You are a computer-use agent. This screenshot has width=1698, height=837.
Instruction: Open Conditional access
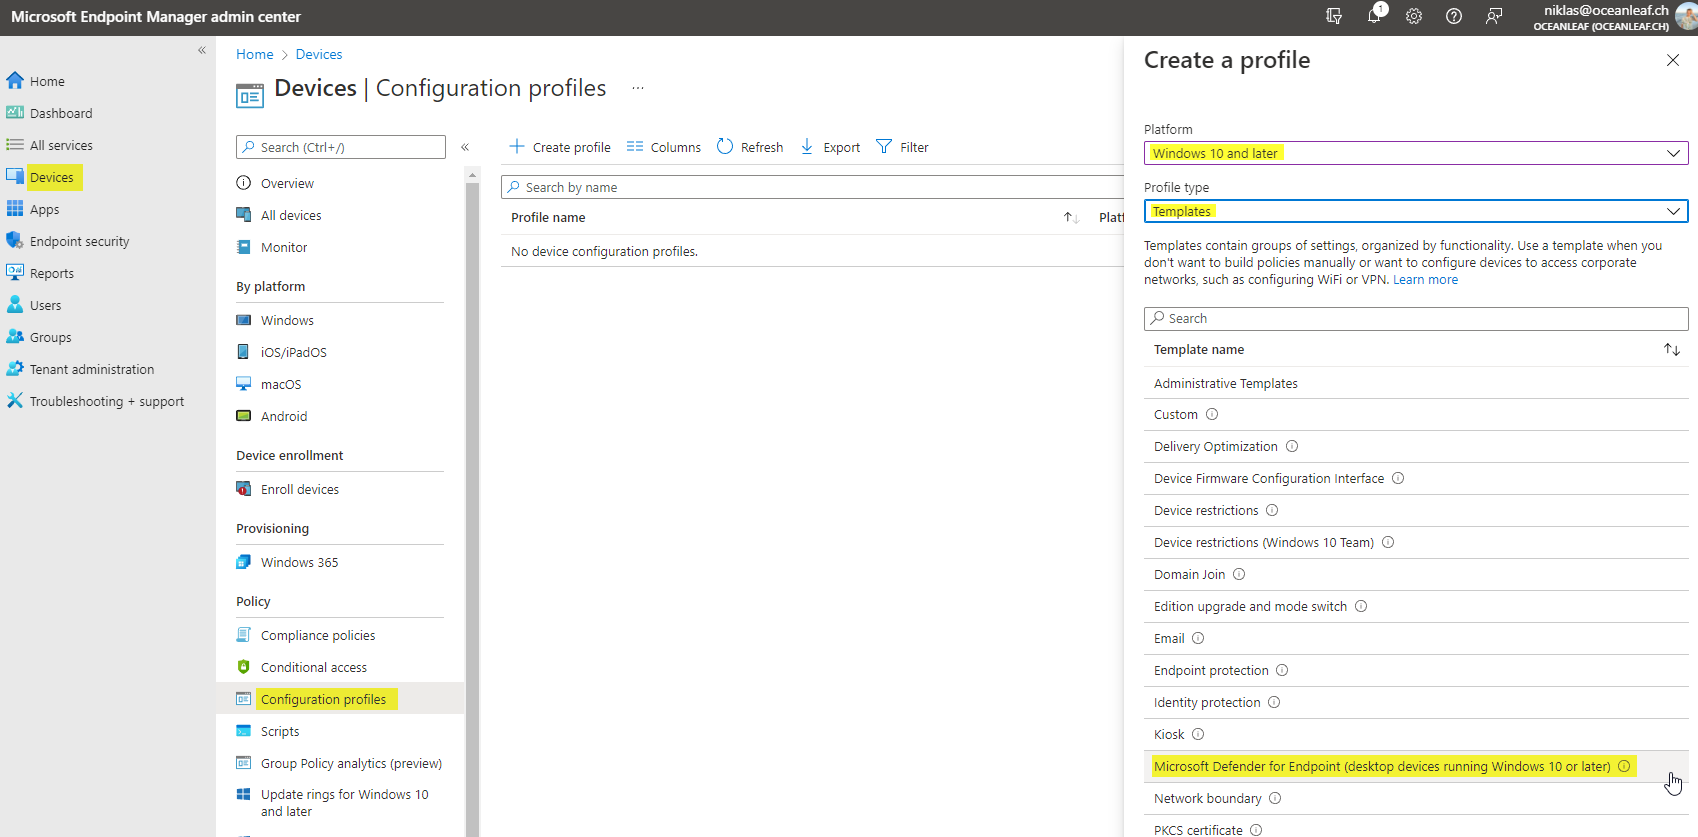[x=314, y=667]
